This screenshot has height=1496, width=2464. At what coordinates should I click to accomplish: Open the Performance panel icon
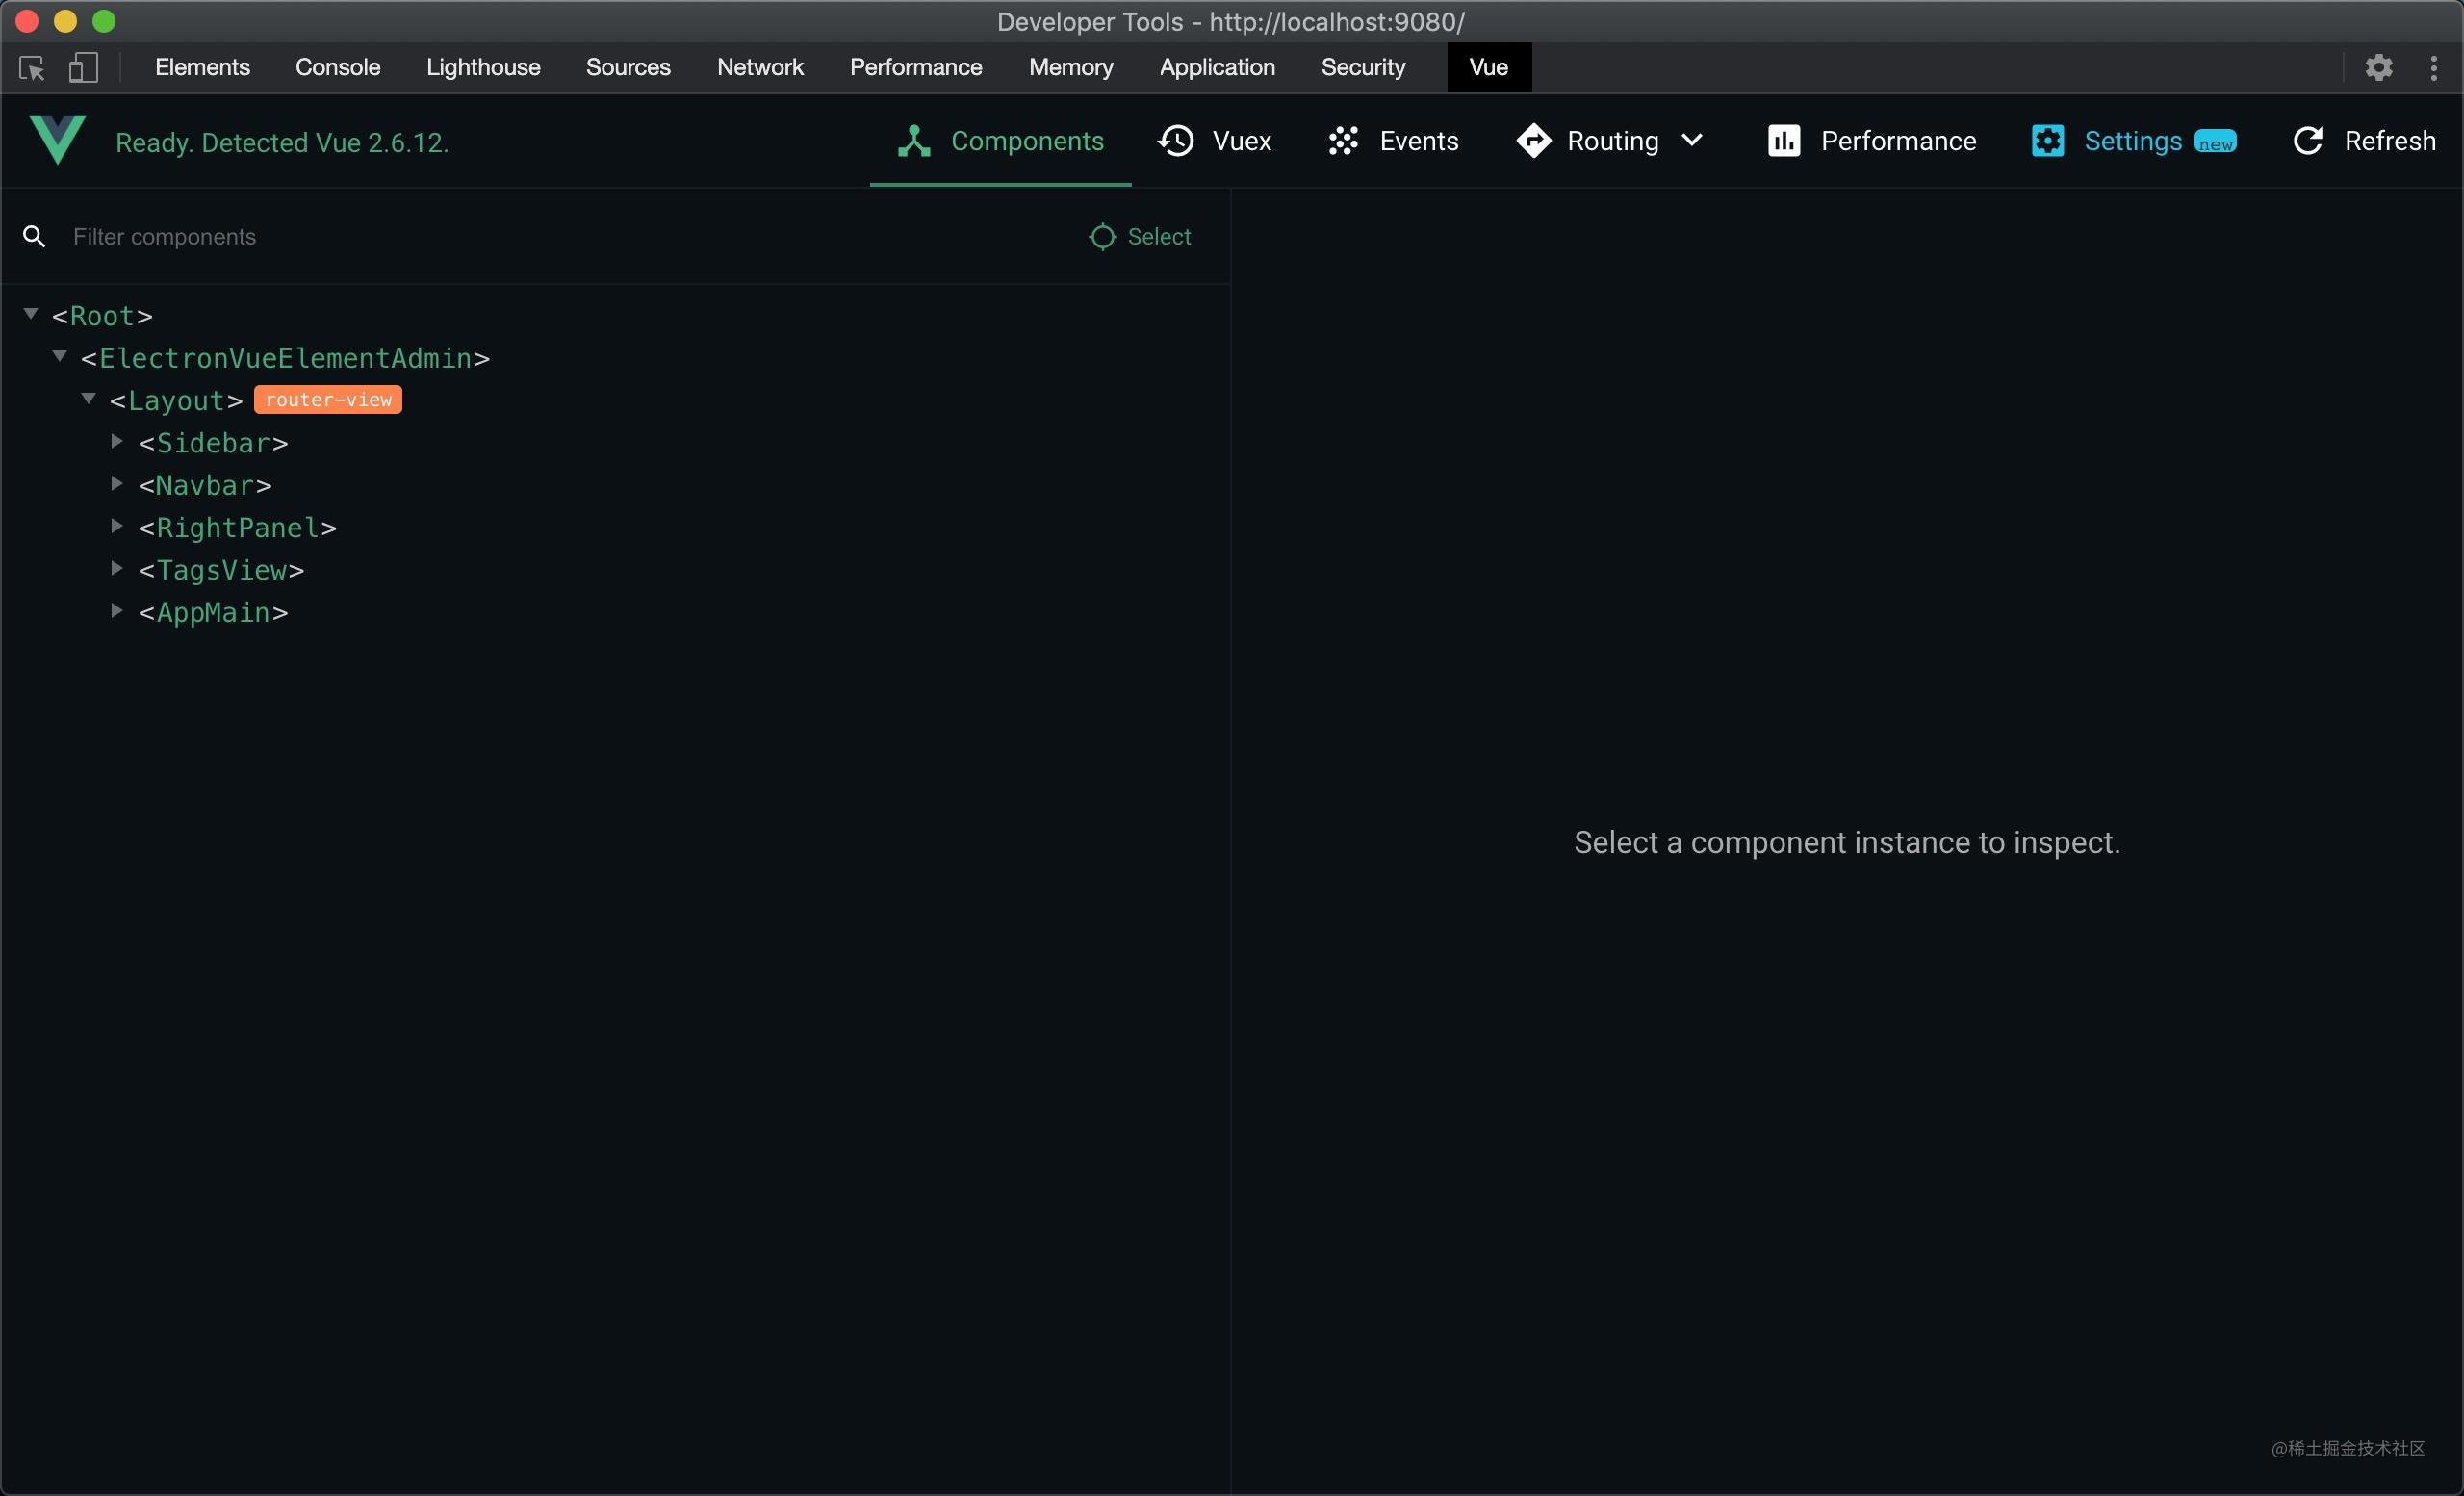tap(1784, 141)
